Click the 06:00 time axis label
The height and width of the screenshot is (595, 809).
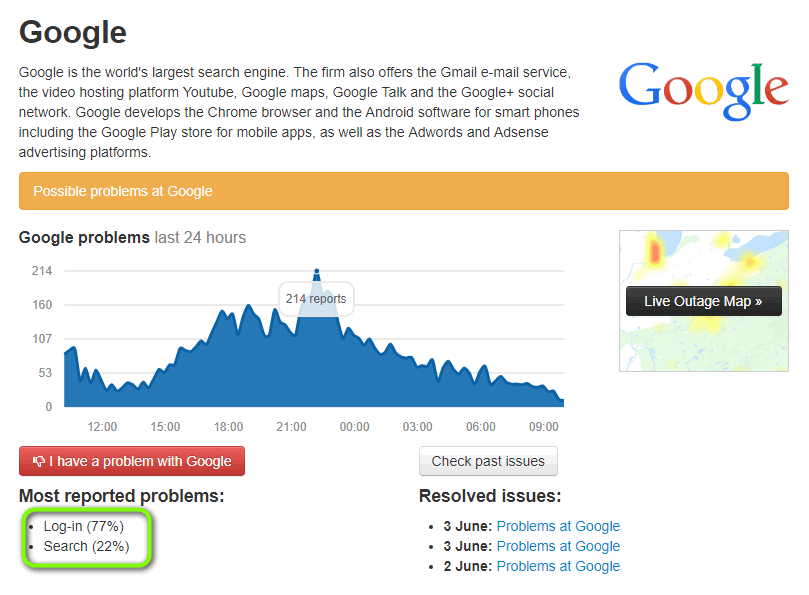481,427
